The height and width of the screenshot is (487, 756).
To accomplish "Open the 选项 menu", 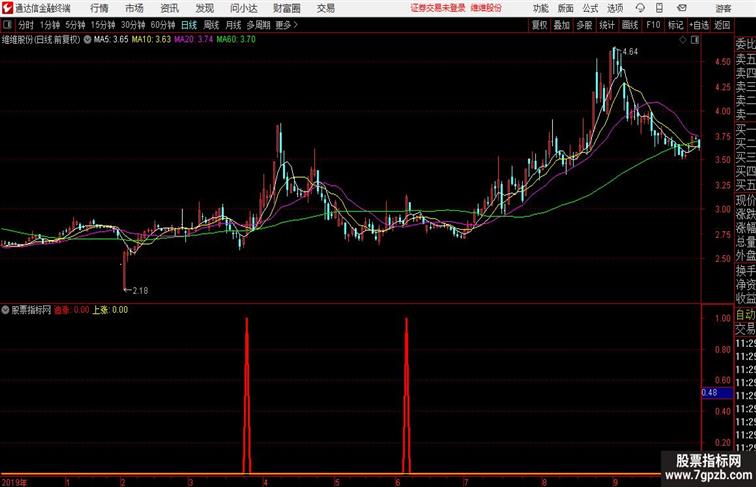I will tap(615, 8).
